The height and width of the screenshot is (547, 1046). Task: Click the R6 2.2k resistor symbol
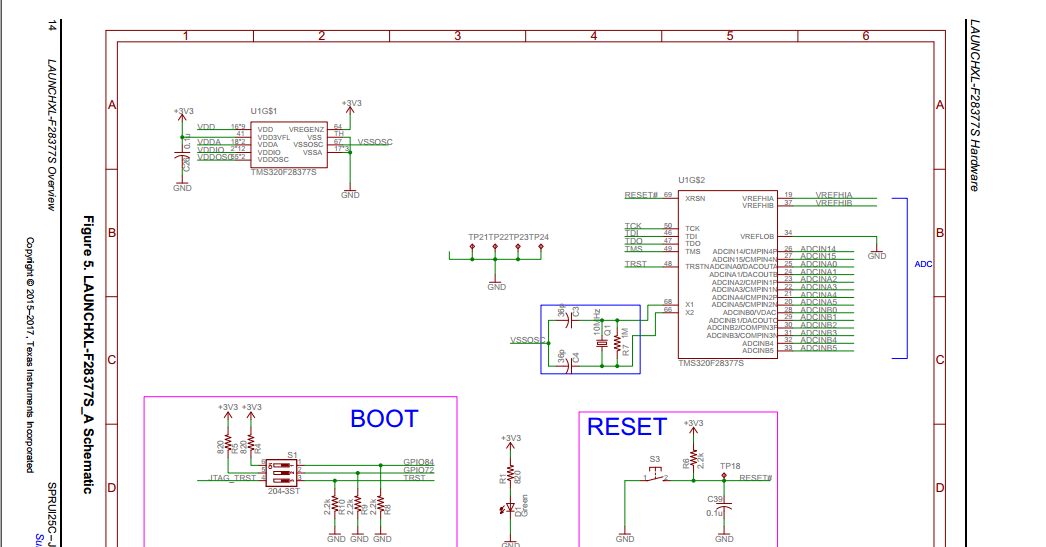(693, 458)
